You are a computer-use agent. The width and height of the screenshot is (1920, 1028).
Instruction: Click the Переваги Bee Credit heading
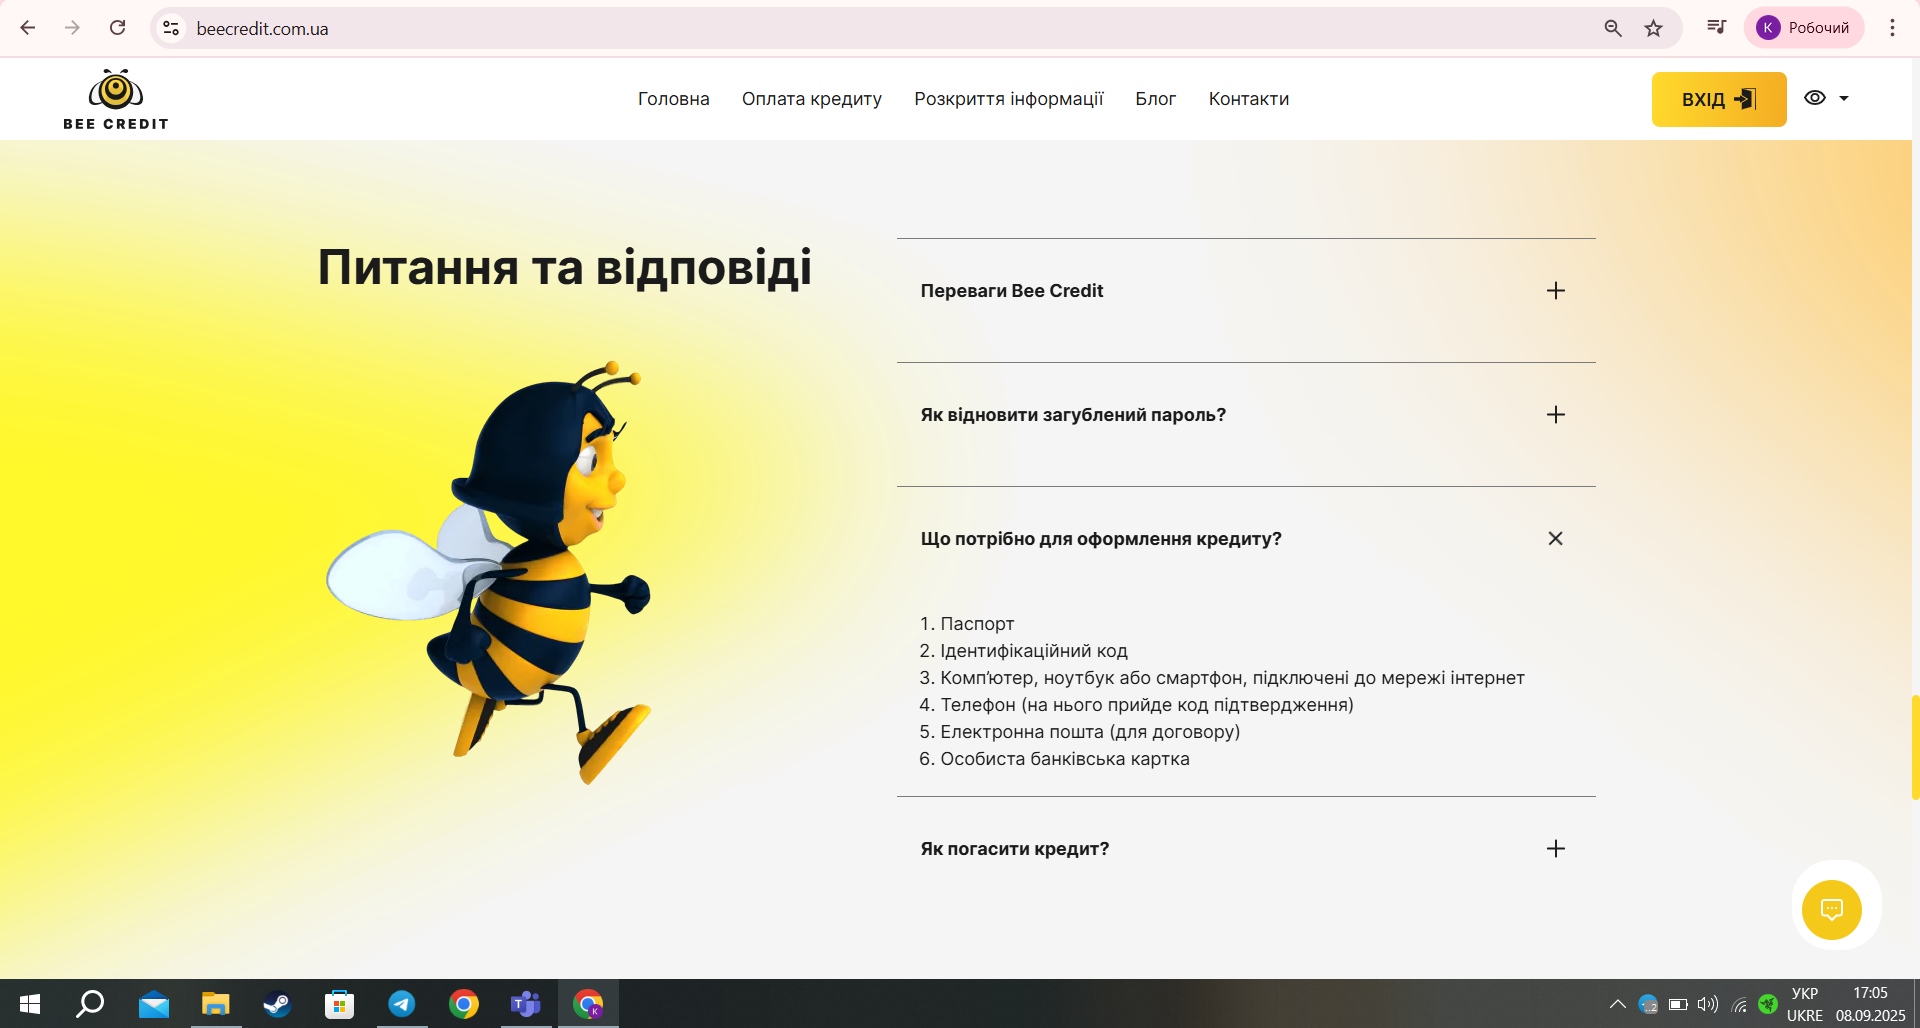(1012, 291)
